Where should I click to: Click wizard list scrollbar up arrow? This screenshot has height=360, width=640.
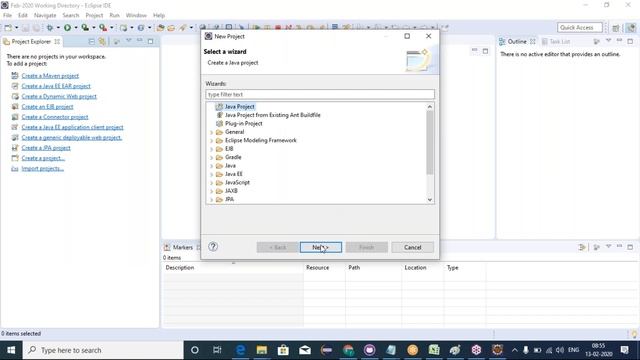[429, 107]
